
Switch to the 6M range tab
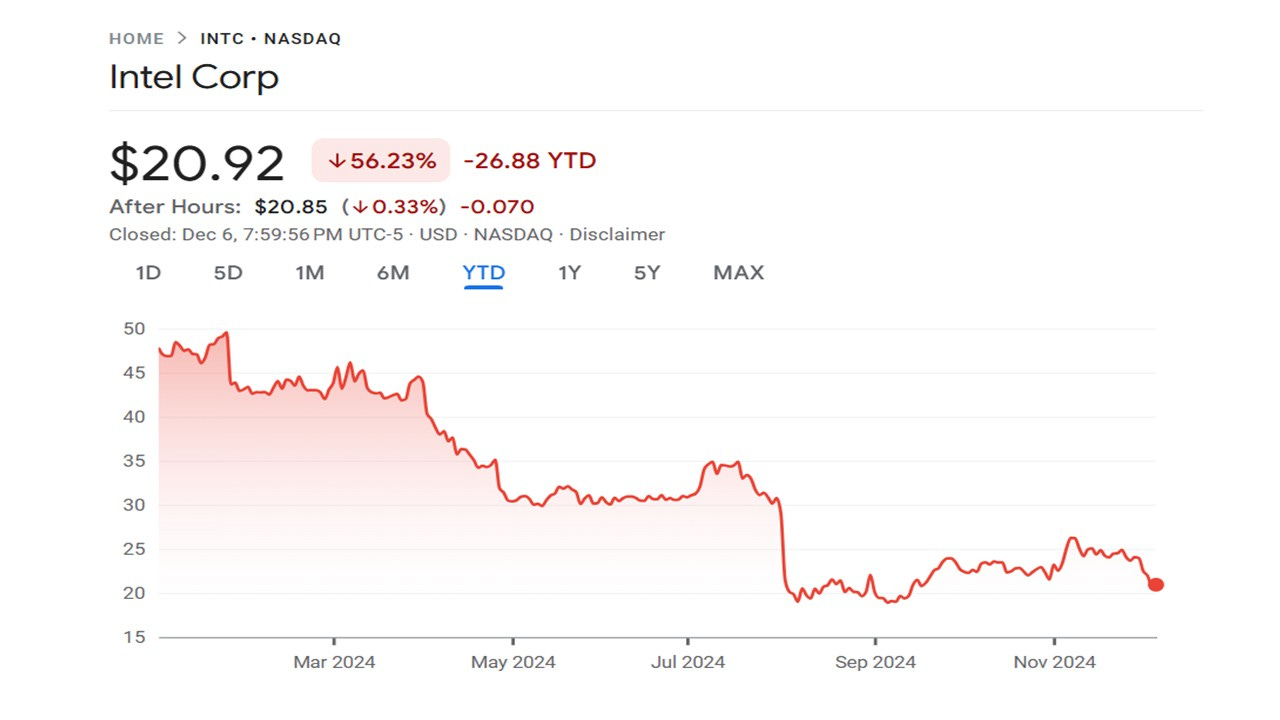393,273
